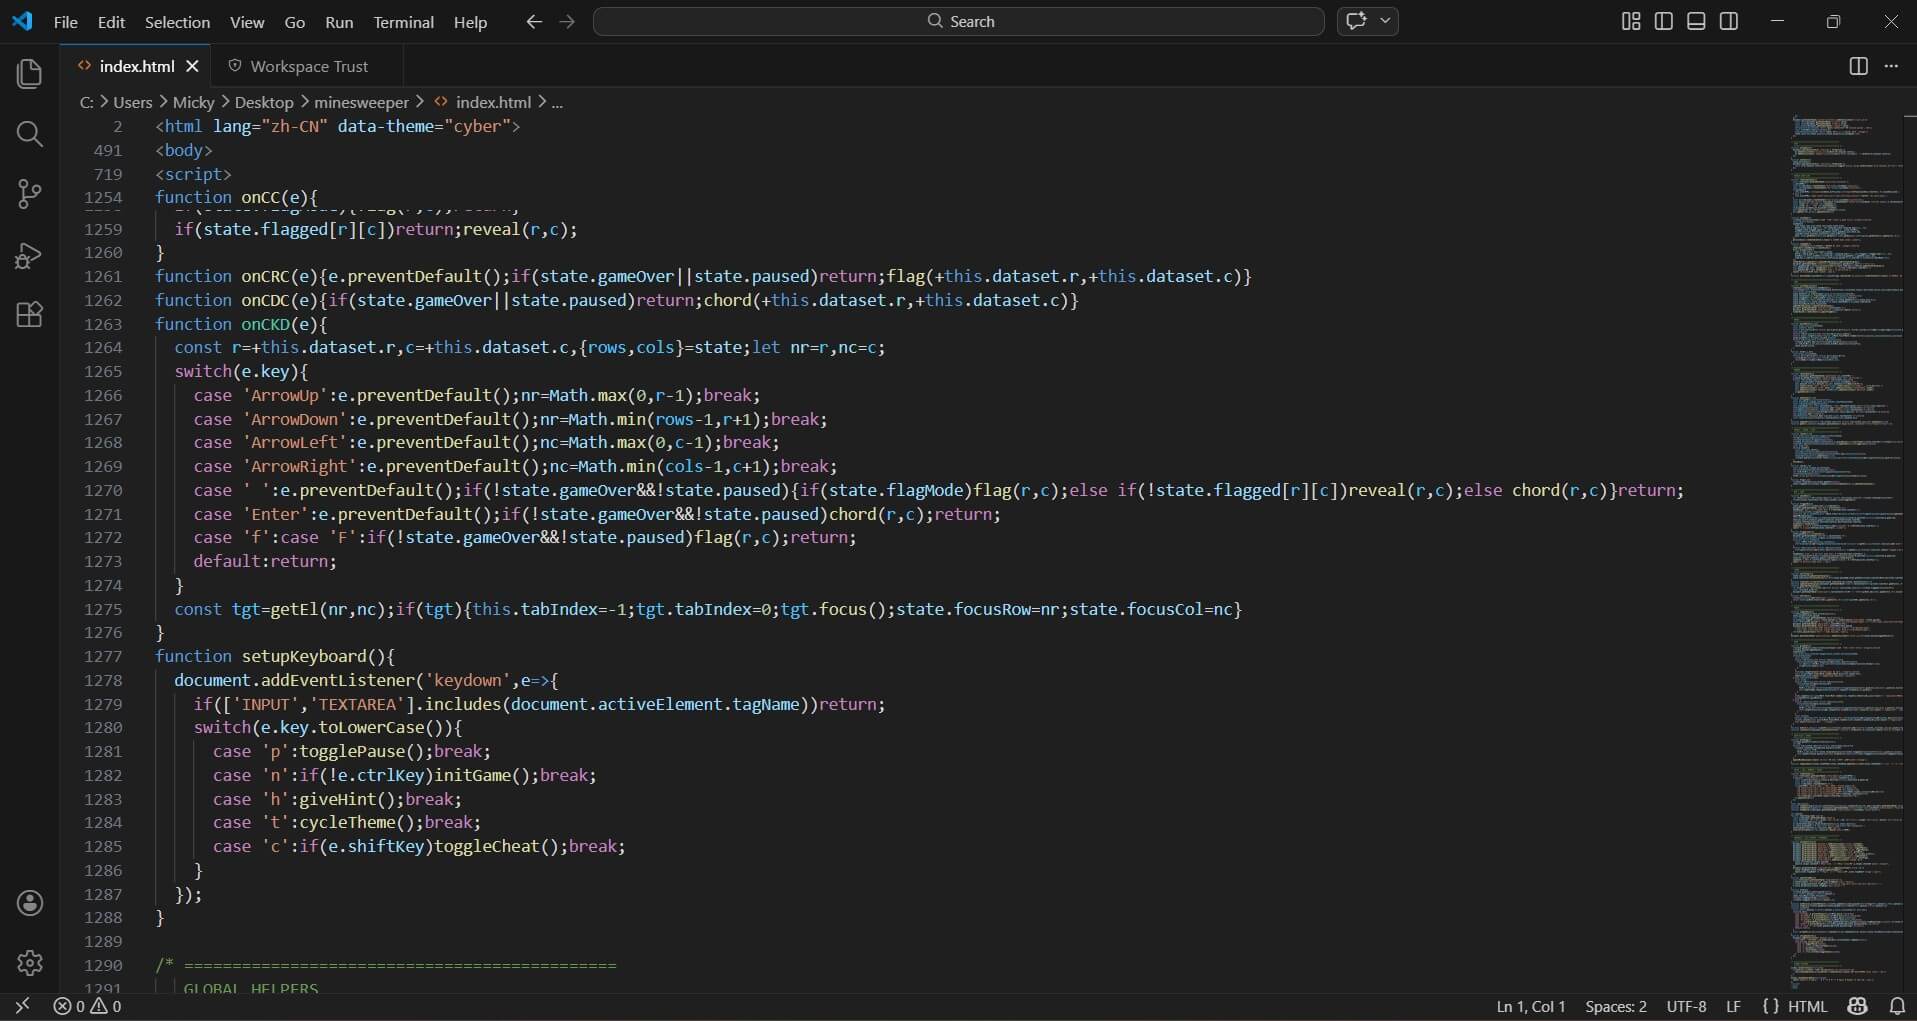Split the editor to the right
Image resolution: width=1917 pixels, height=1021 pixels.
coord(1858,66)
